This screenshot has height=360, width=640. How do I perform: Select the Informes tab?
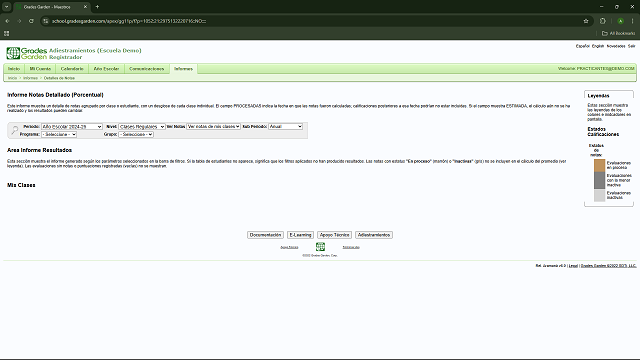(183, 69)
